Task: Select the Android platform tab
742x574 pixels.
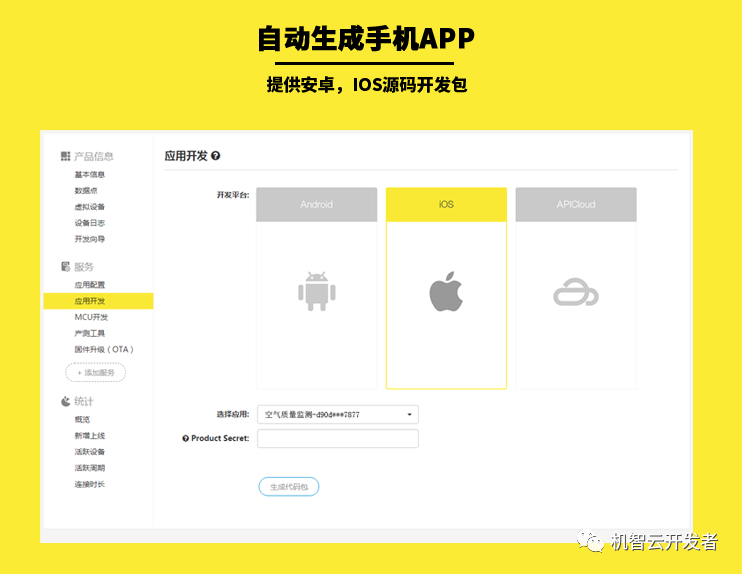Action: 317,204
